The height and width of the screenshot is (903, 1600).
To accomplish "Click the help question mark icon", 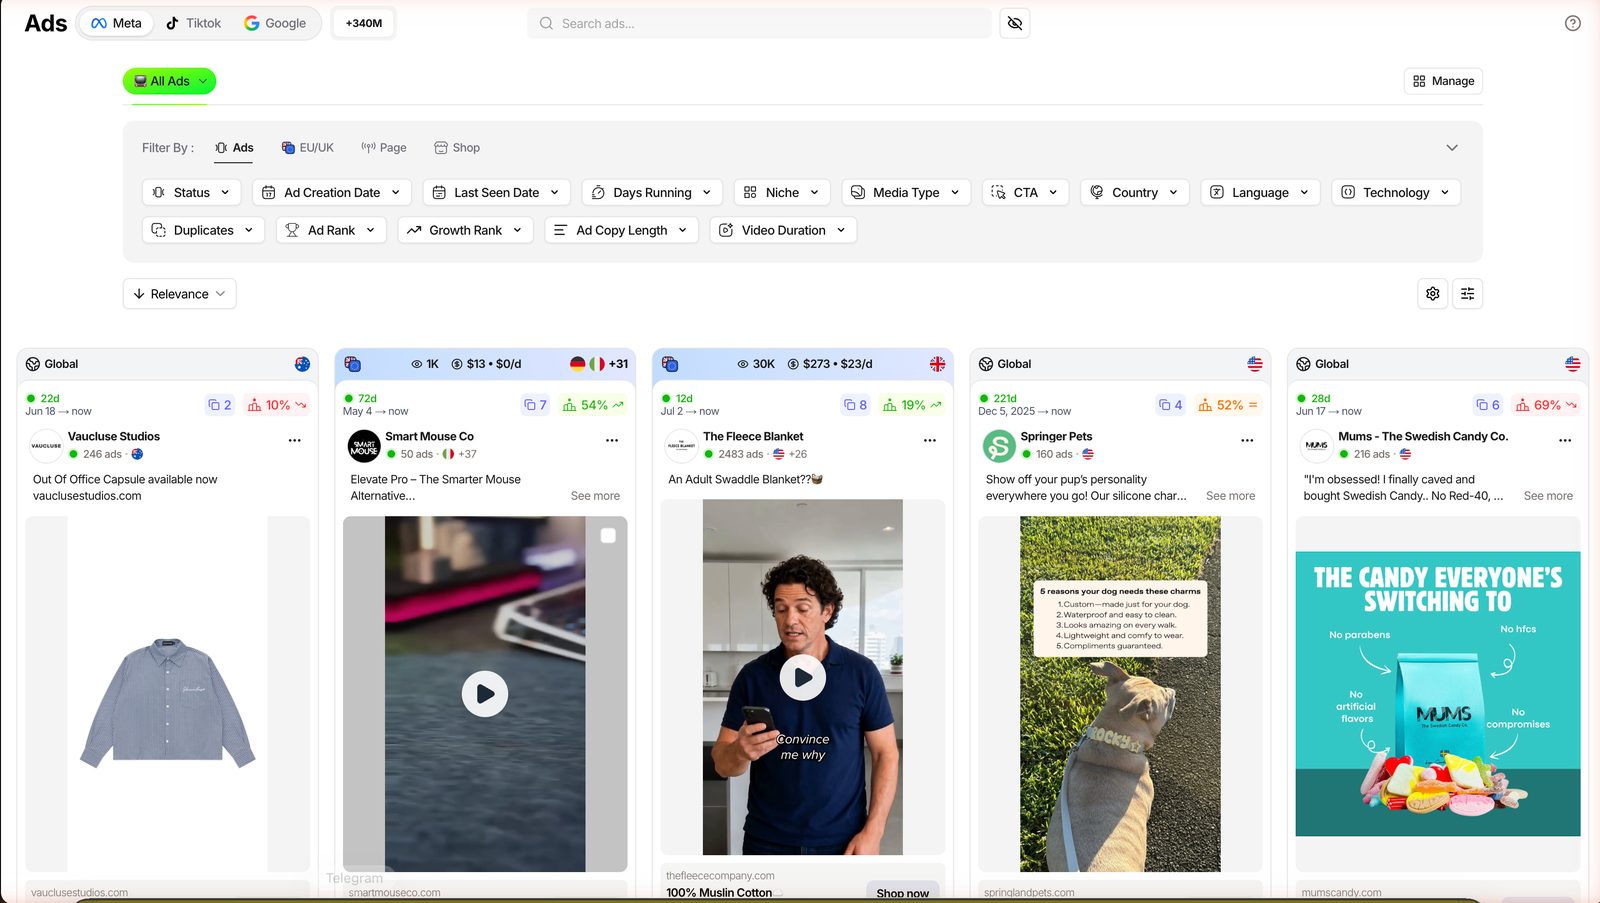I will click(x=1572, y=23).
